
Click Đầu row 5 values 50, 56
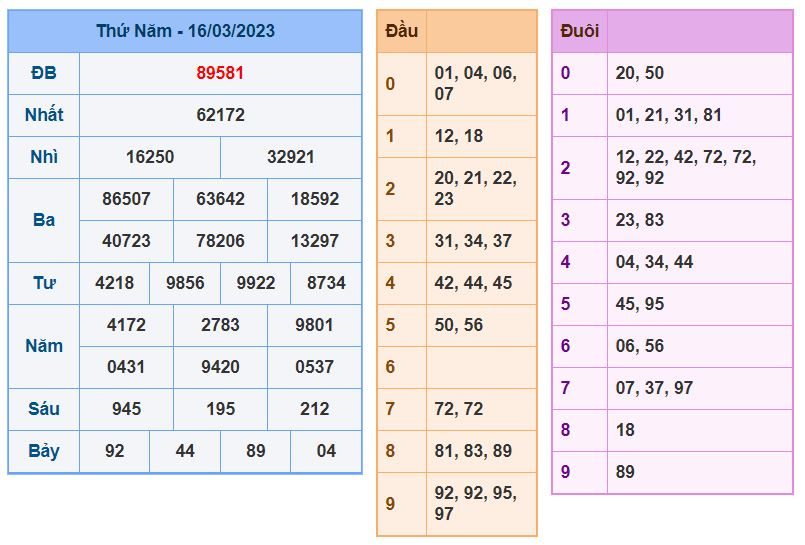click(x=458, y=325)
